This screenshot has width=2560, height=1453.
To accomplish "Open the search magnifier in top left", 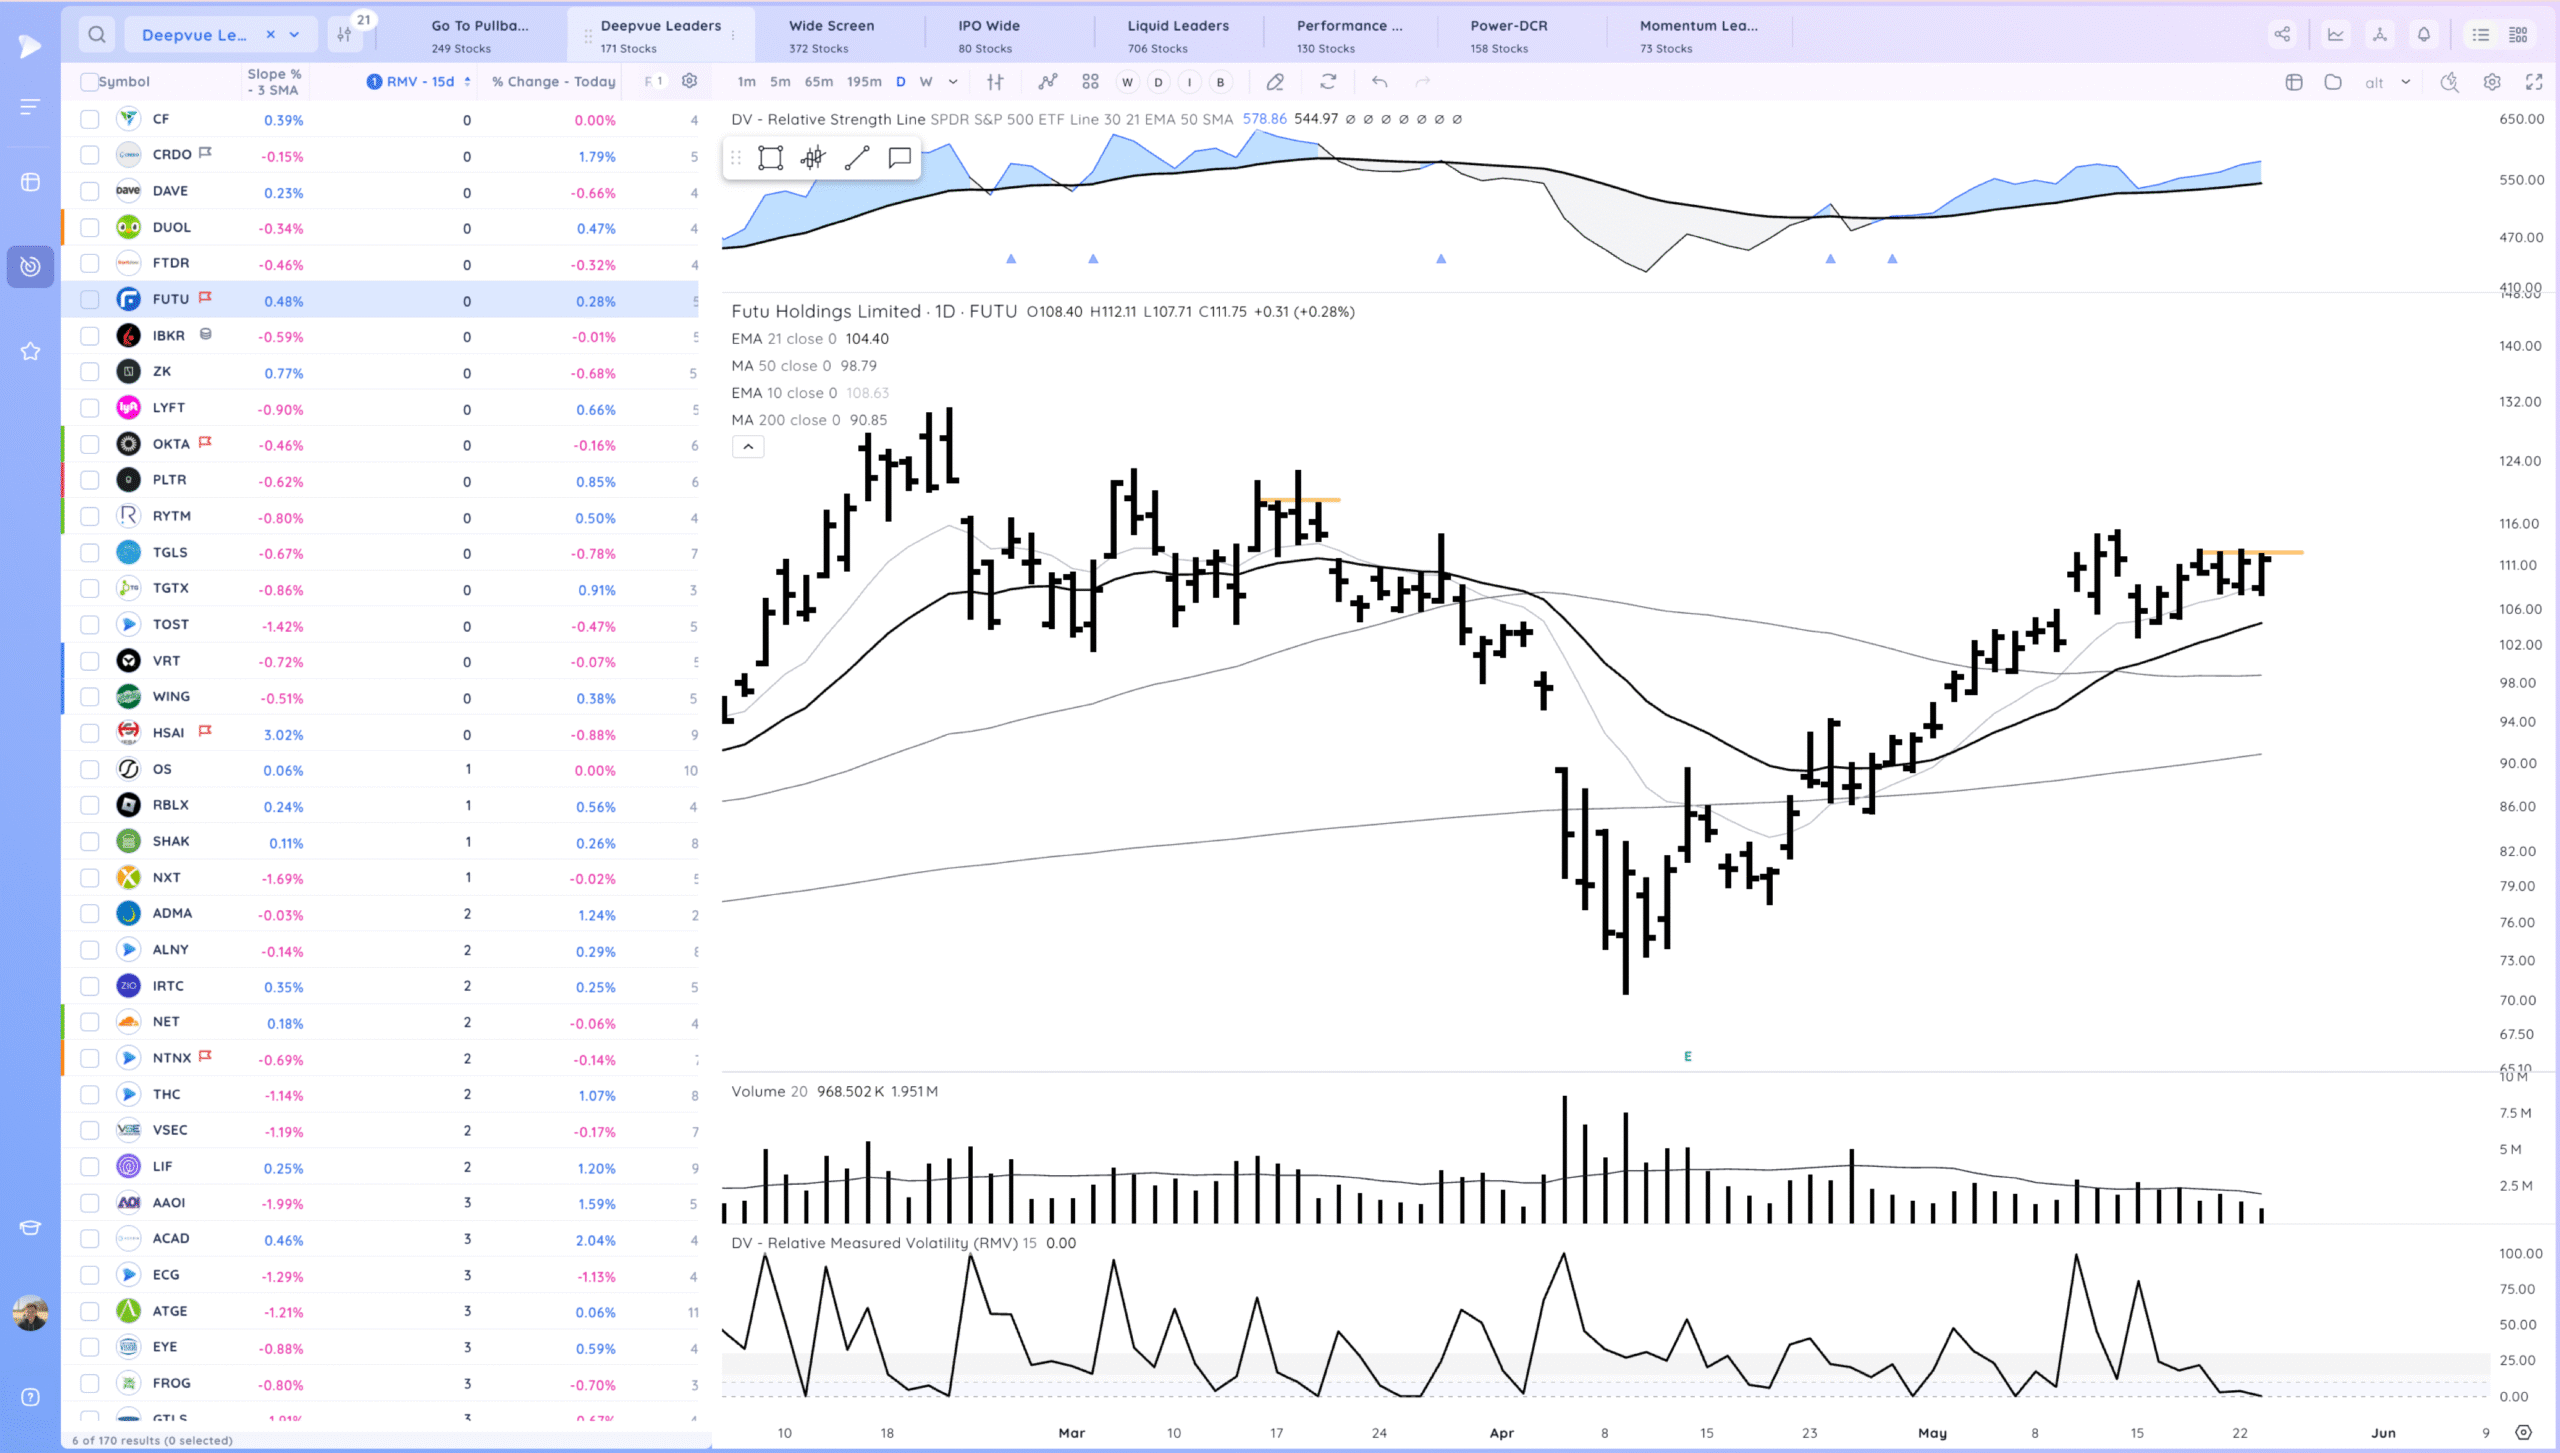I will pos(96,33).
